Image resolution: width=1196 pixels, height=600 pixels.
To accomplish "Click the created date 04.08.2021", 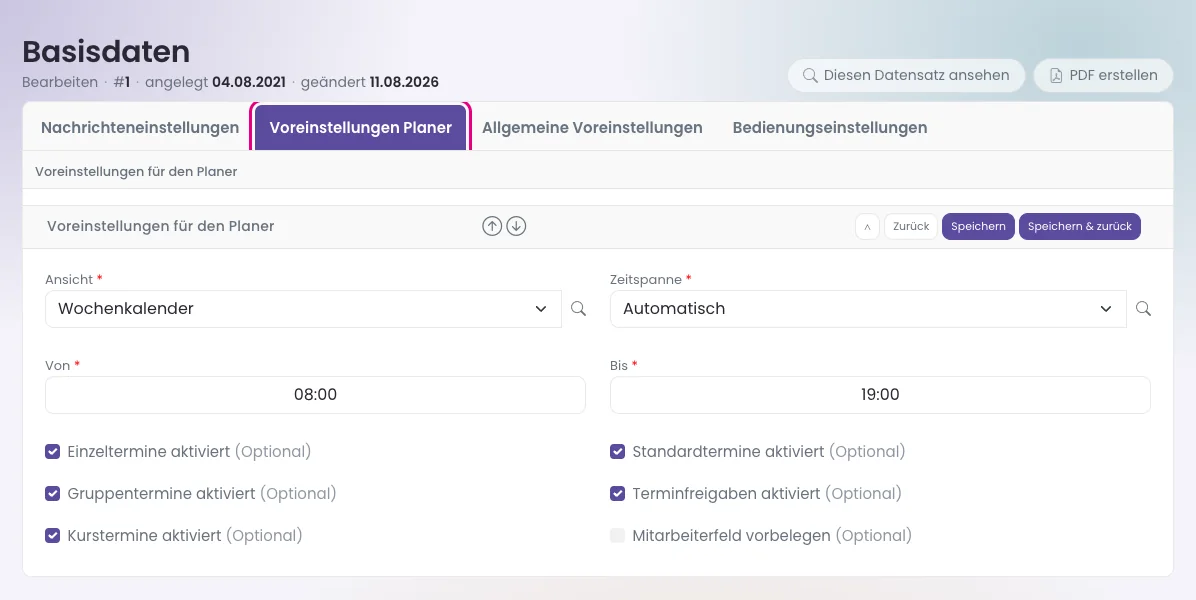I will 249,82.
